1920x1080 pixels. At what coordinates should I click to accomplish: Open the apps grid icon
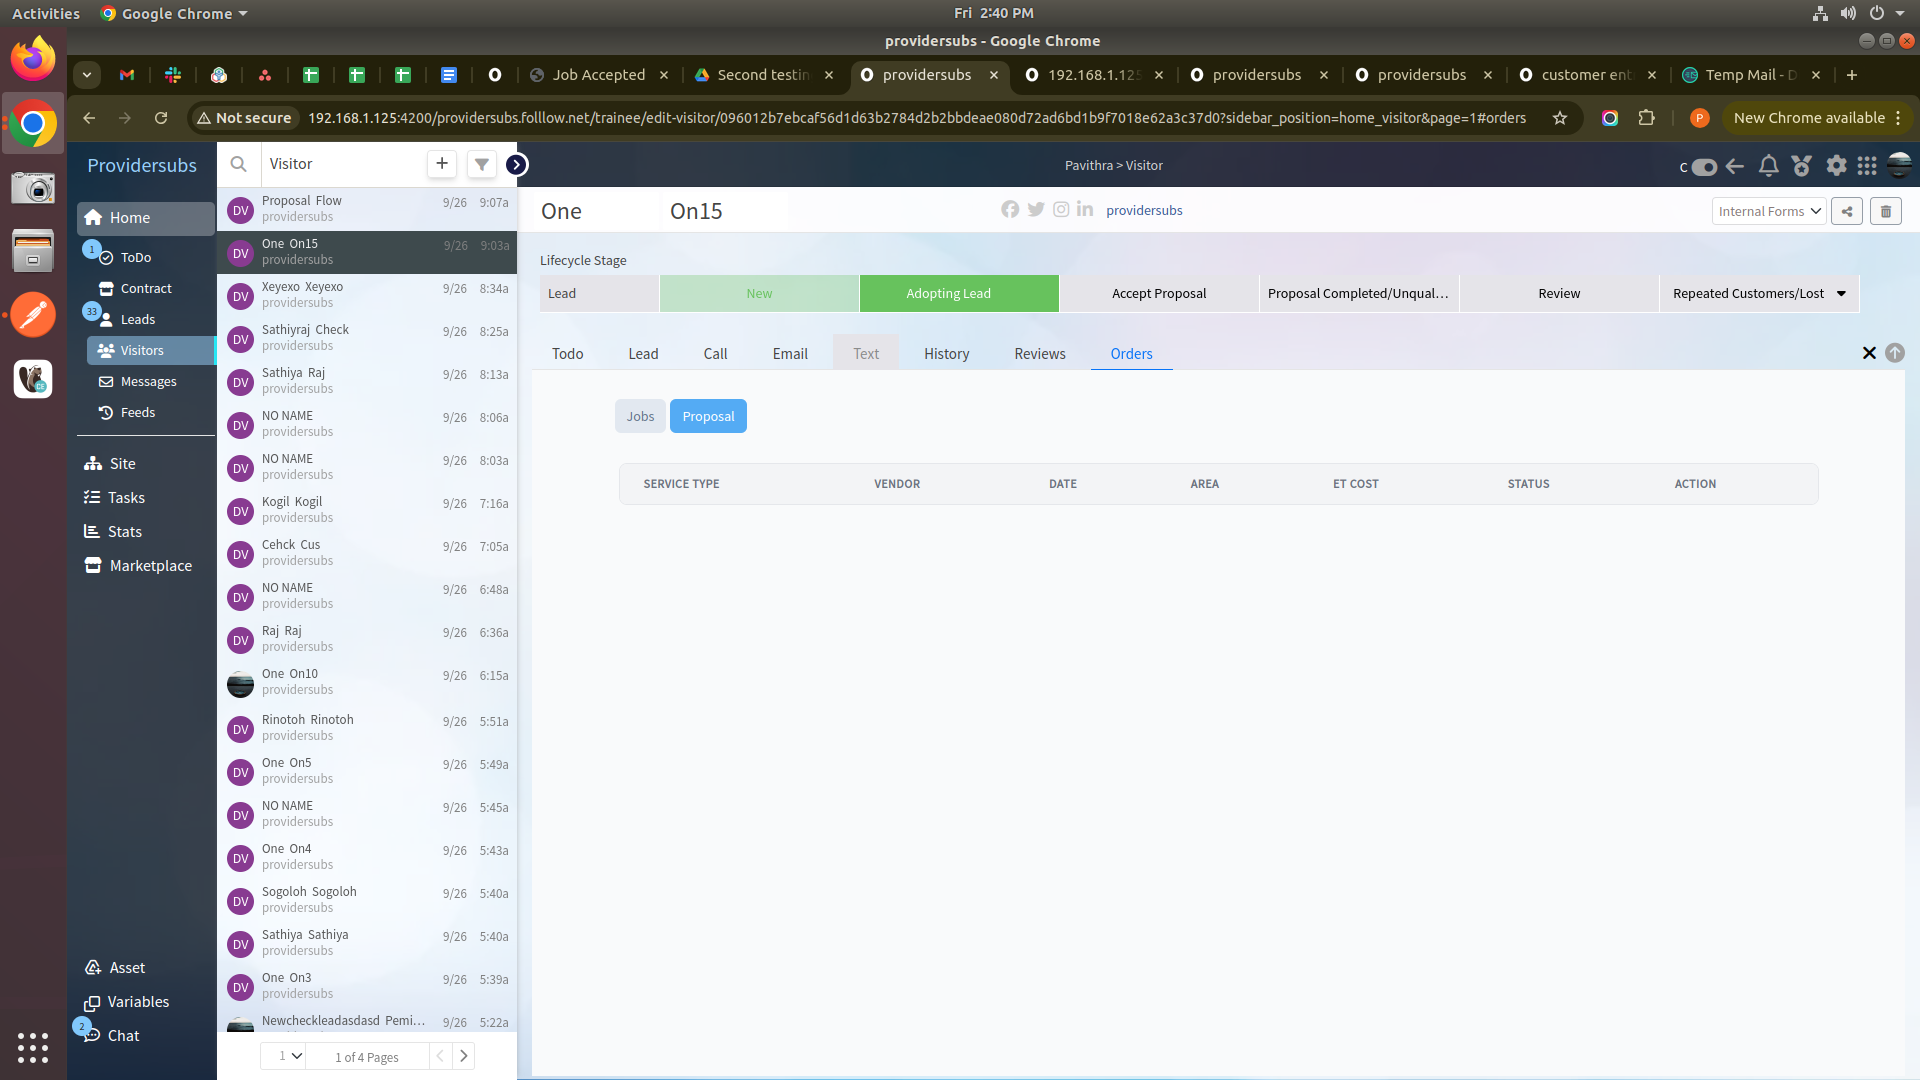pyautogui.click(x=1867, y=166)
